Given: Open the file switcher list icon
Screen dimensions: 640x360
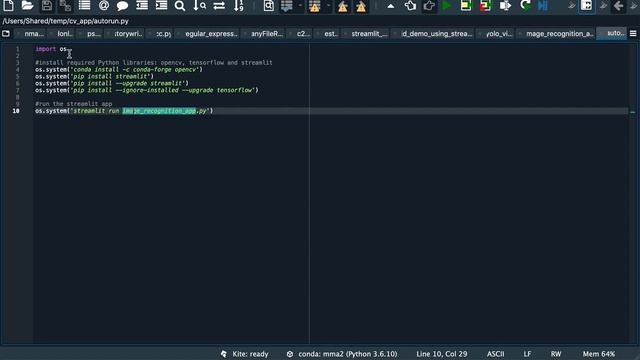Looking at the screenshot, I should 84,6.
